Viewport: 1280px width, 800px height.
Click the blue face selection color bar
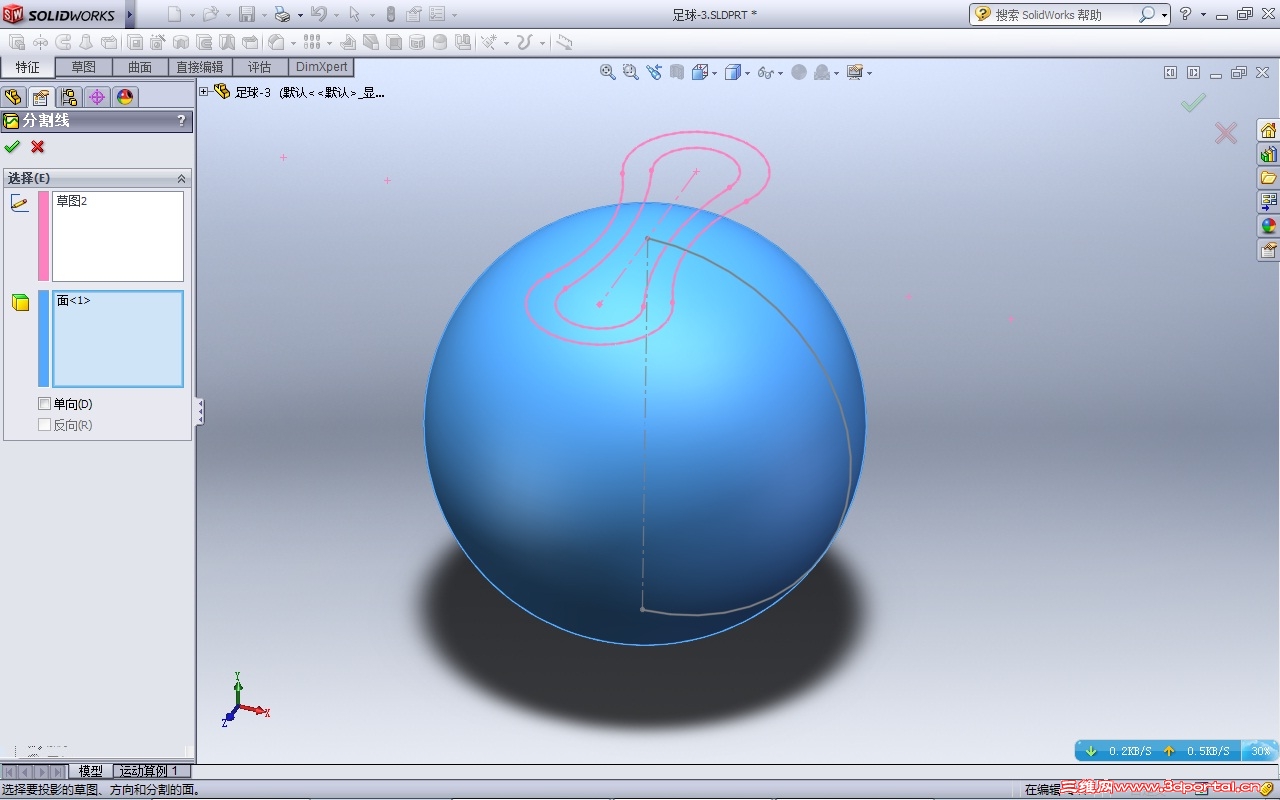point(43,339)
